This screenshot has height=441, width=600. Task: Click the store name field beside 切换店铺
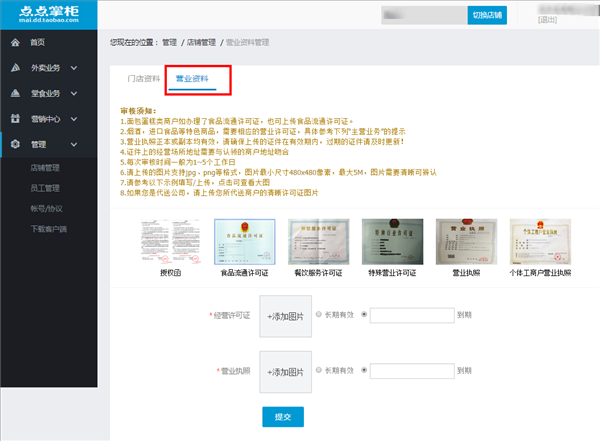(424, 15)
